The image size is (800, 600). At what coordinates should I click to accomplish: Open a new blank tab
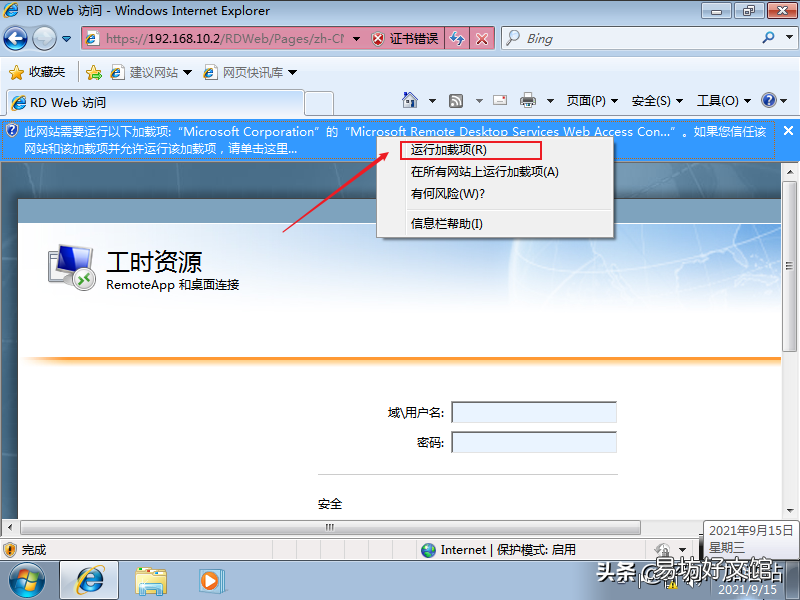(319, 104)
